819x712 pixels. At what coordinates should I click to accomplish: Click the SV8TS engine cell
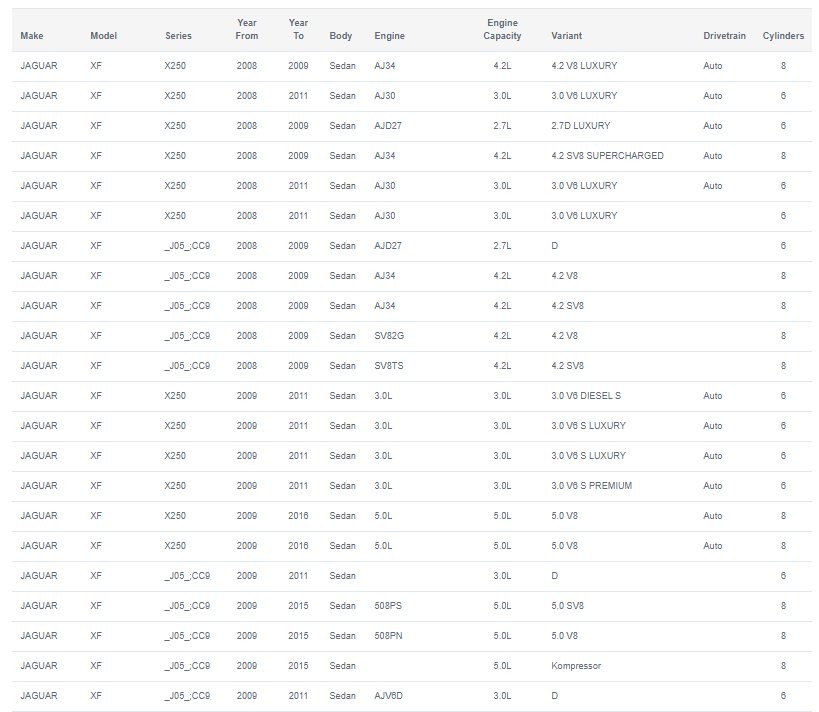pos(389,366)
